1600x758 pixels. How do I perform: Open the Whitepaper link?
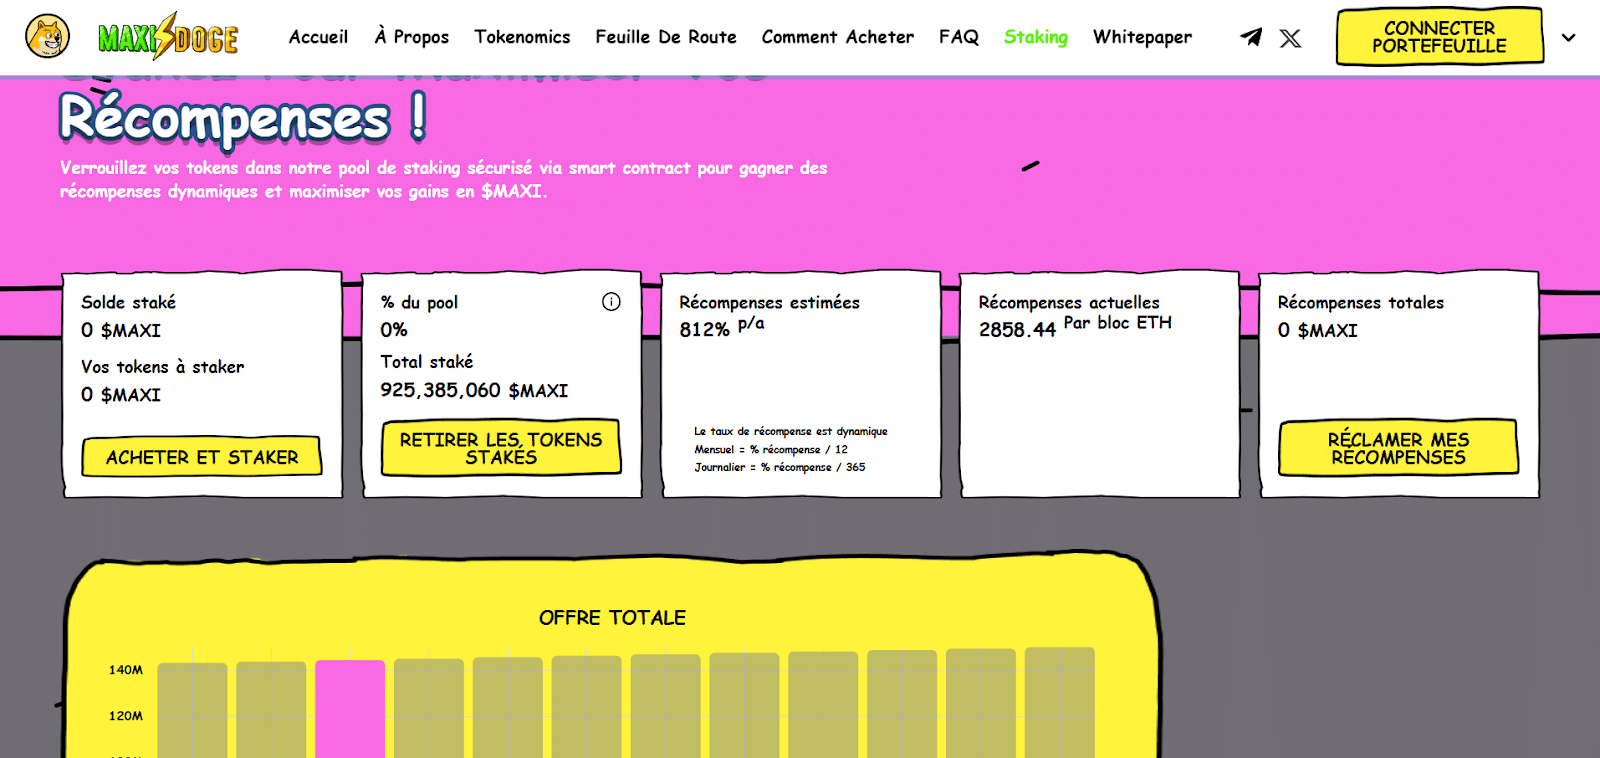(x=1142, y=37)
